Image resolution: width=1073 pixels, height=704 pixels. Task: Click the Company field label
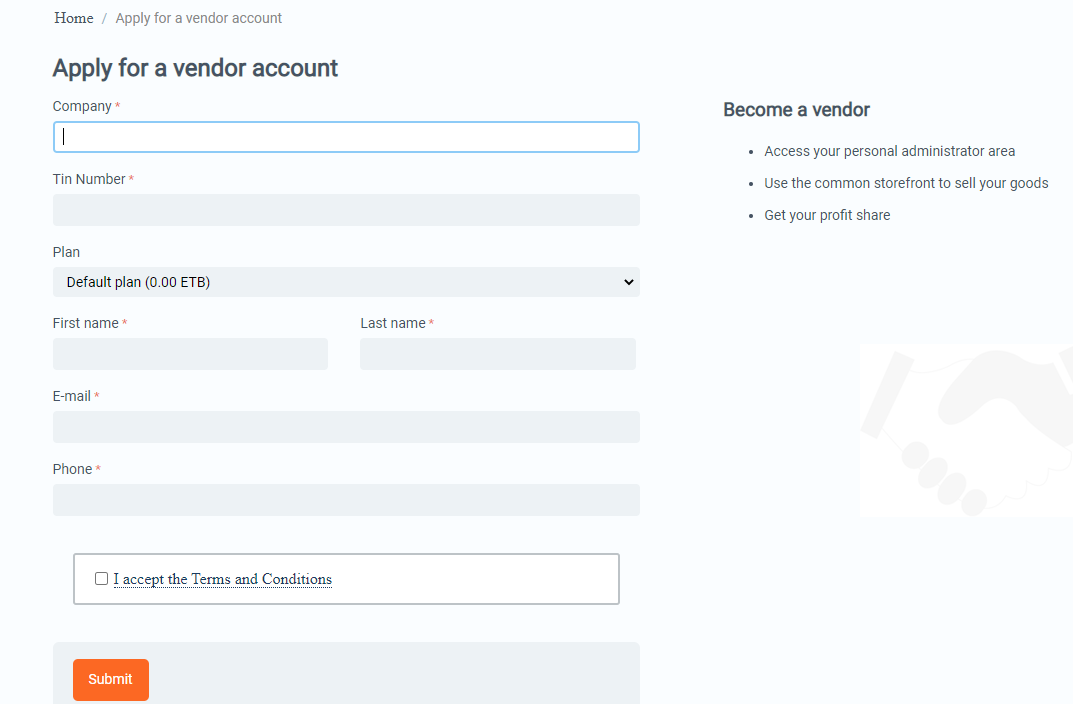click(x=82, y=106)
